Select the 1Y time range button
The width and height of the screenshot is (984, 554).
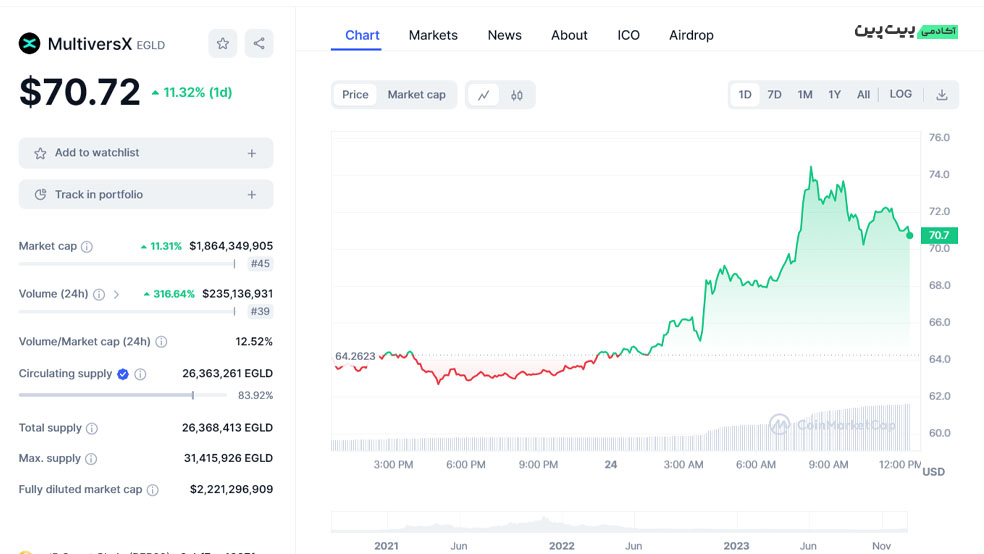[834, 95]
